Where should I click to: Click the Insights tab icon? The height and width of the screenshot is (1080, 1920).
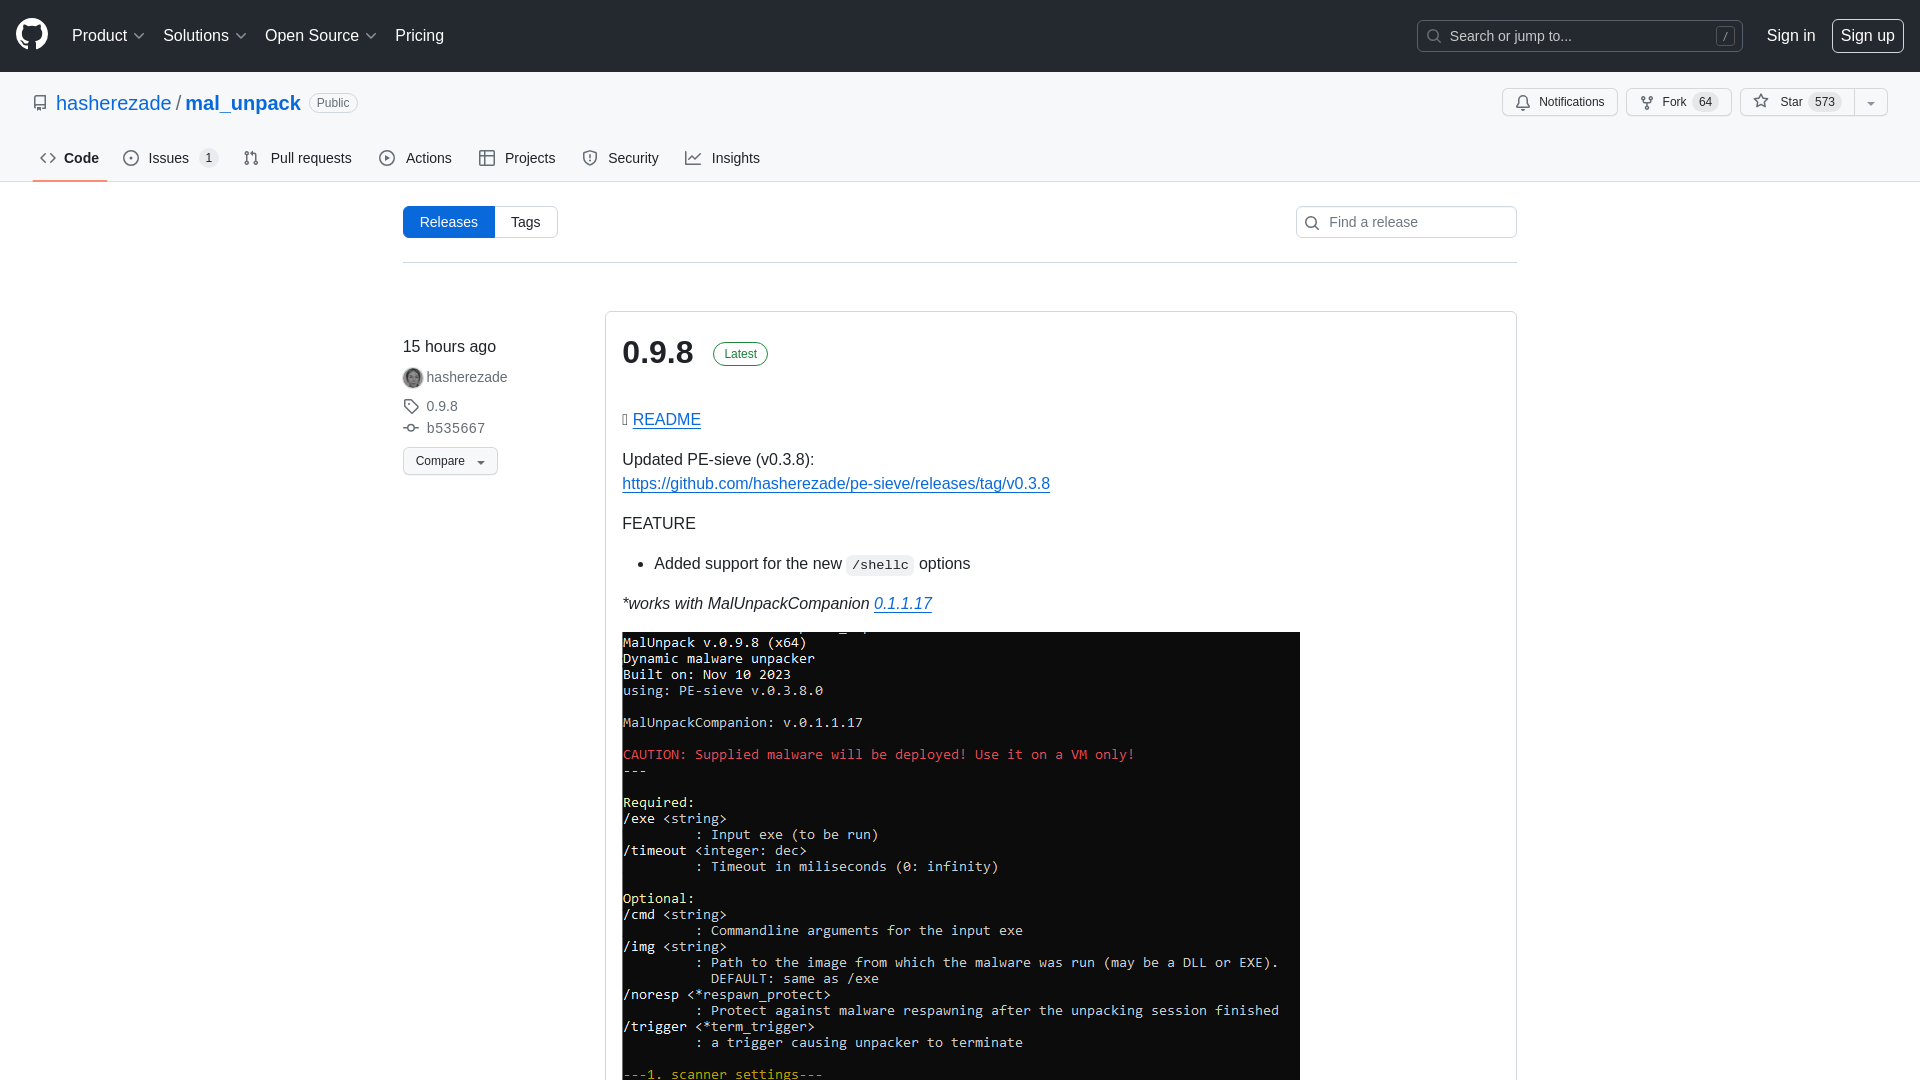(x=694, y=158)
